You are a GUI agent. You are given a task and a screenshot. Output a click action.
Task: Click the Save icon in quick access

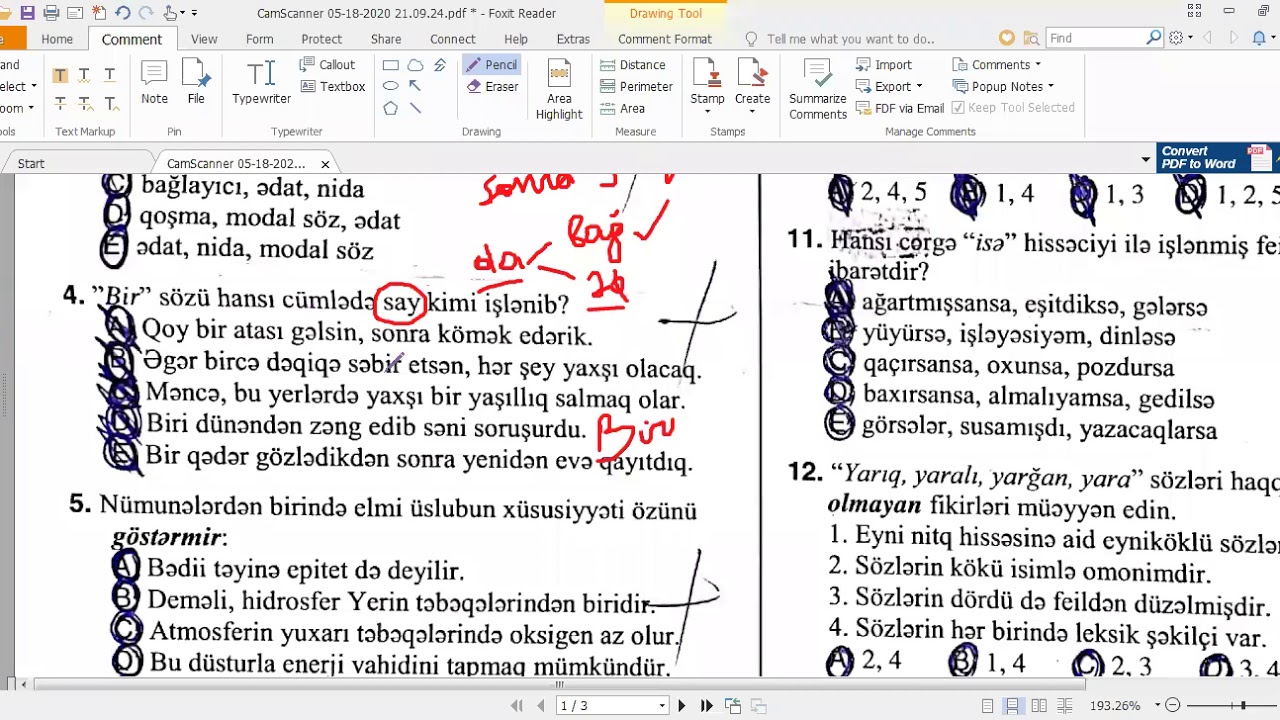[28, 13]
